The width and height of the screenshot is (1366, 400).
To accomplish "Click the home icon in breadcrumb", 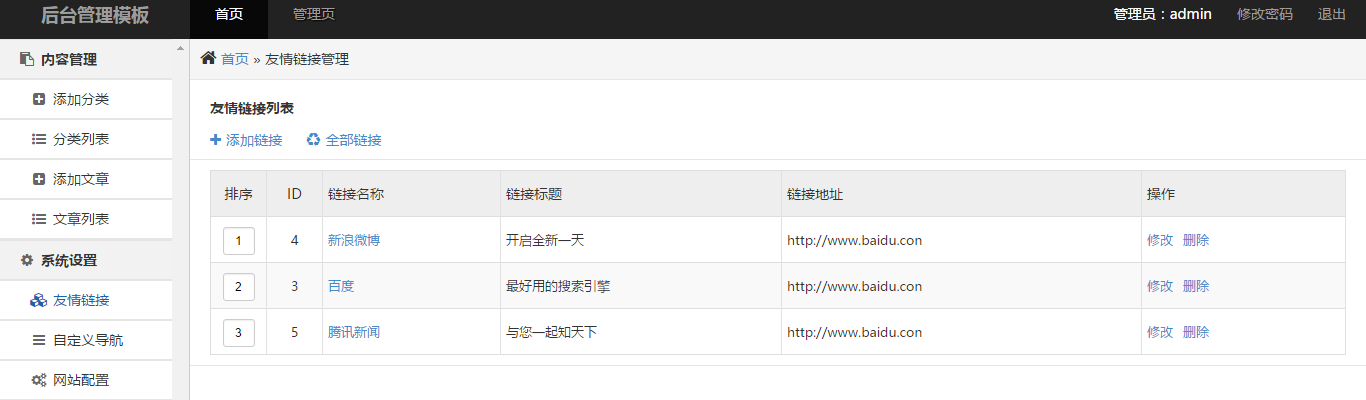I will (208, 59).
